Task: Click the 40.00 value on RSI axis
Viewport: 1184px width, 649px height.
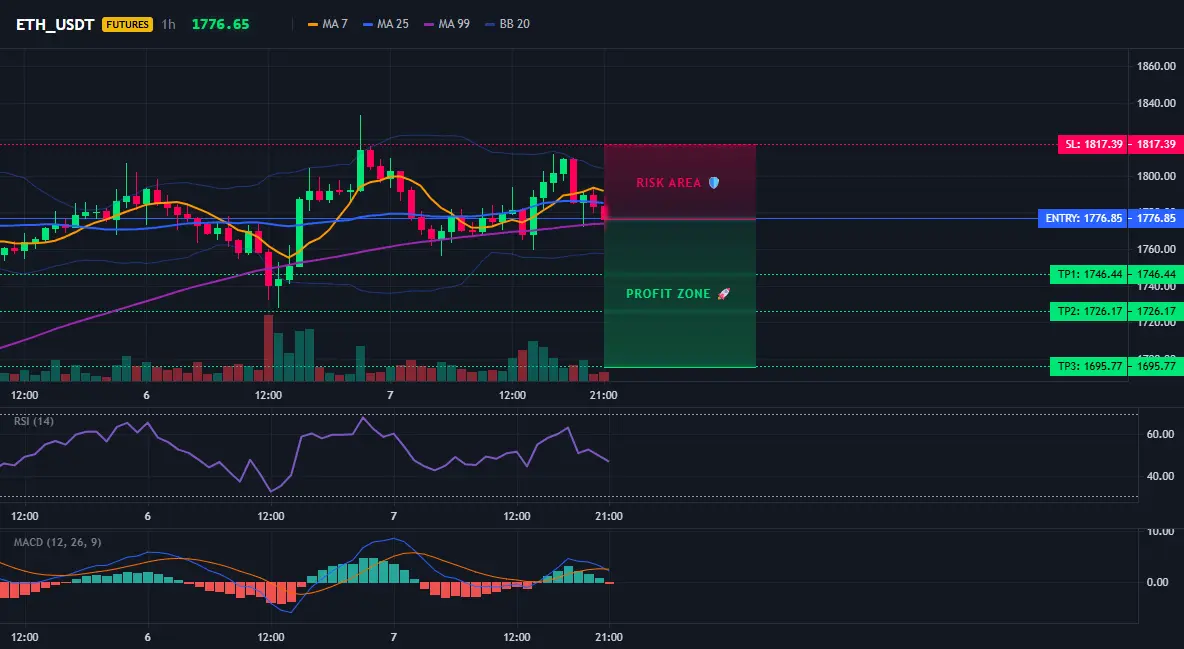Action: pos(1161,476)
